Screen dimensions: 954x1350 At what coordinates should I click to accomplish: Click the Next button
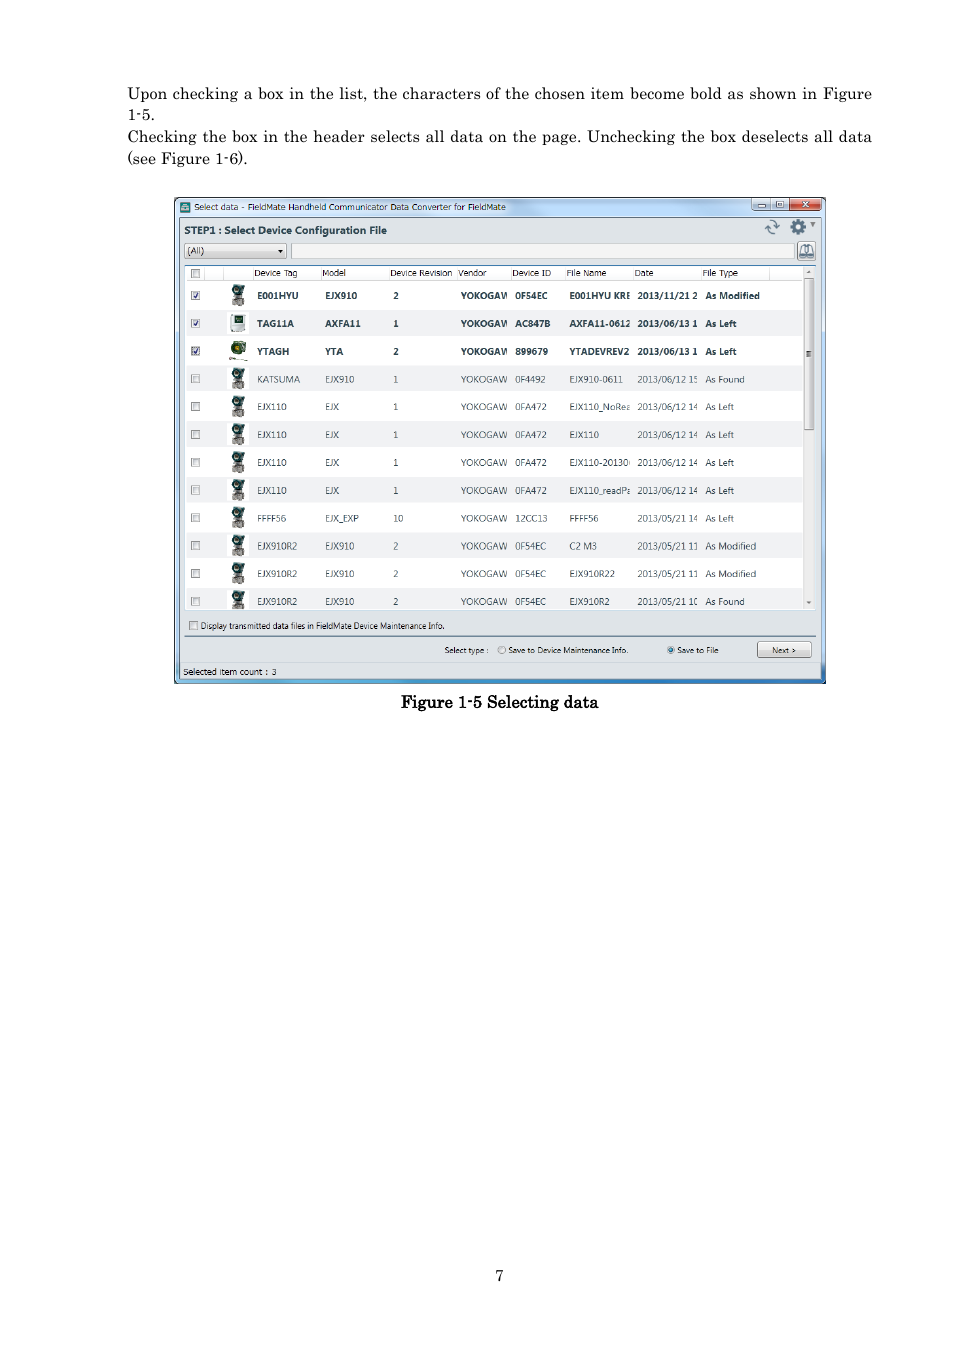pyautogui.click(x=784, y=650)
